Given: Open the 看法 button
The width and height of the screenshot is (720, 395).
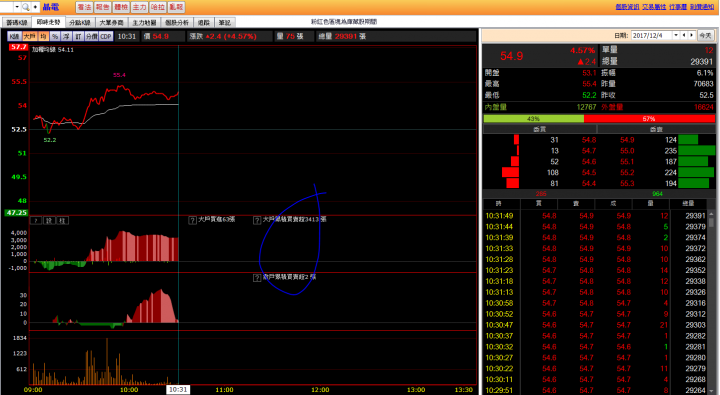Looking at the screenshot, I should [84, 7].
